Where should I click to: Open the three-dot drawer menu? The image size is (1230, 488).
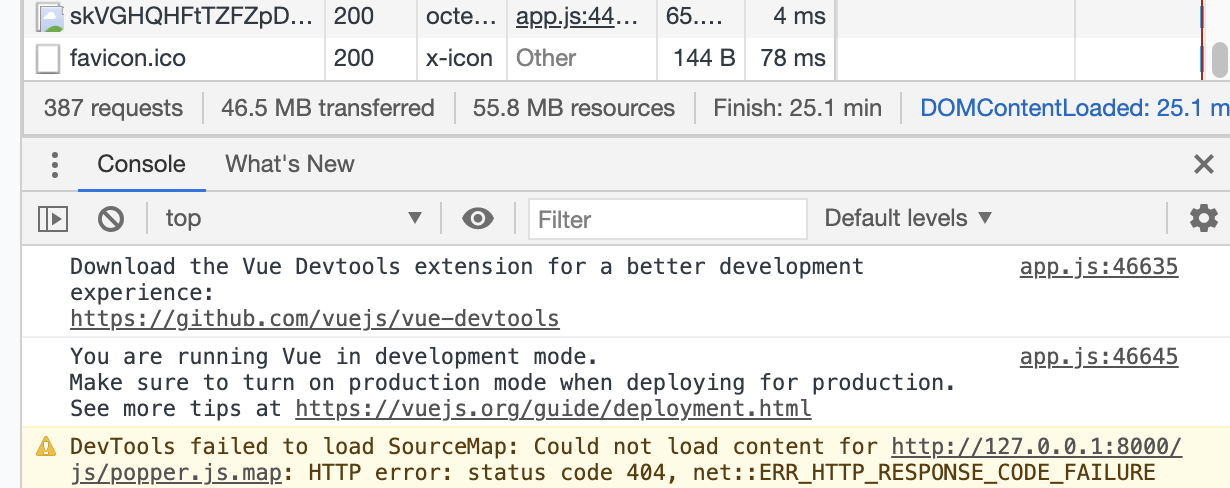click(x=55, y=164)
